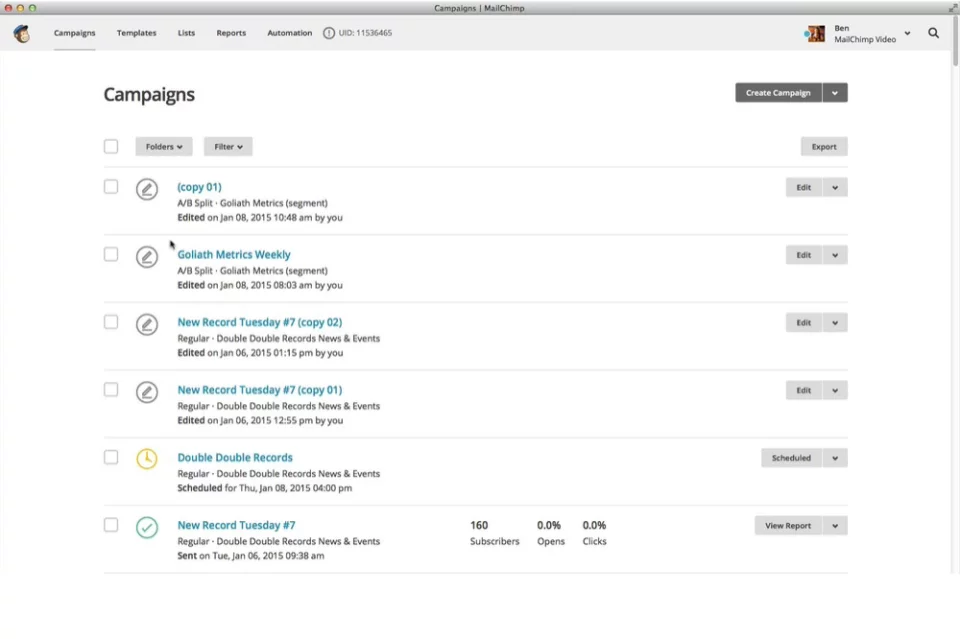The height and width of the screenshot is (639, 960).
Task: Click the pencil icon beside (copy 01)
Action: click(147, 188)
